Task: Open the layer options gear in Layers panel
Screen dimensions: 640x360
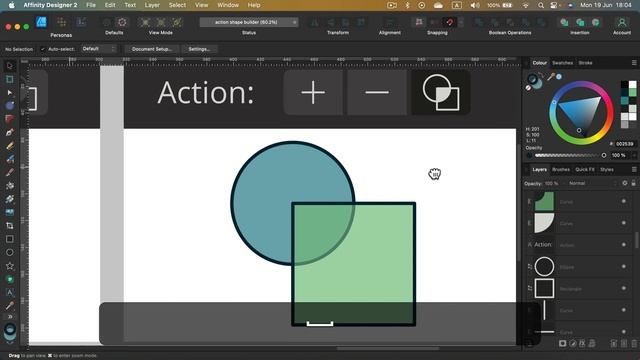Action: point(624,183)
